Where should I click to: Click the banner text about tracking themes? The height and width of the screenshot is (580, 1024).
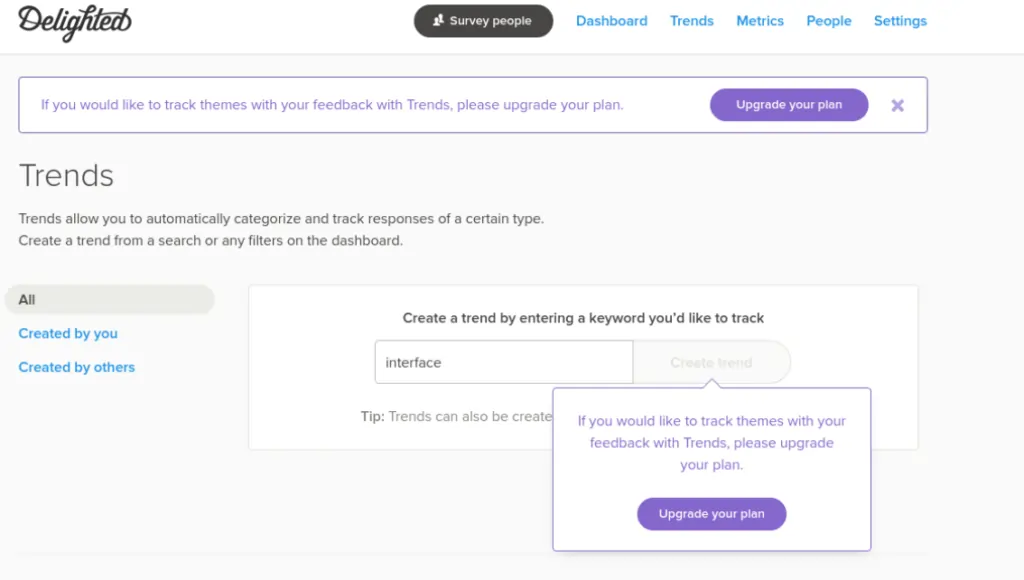[x=332, y=105]
